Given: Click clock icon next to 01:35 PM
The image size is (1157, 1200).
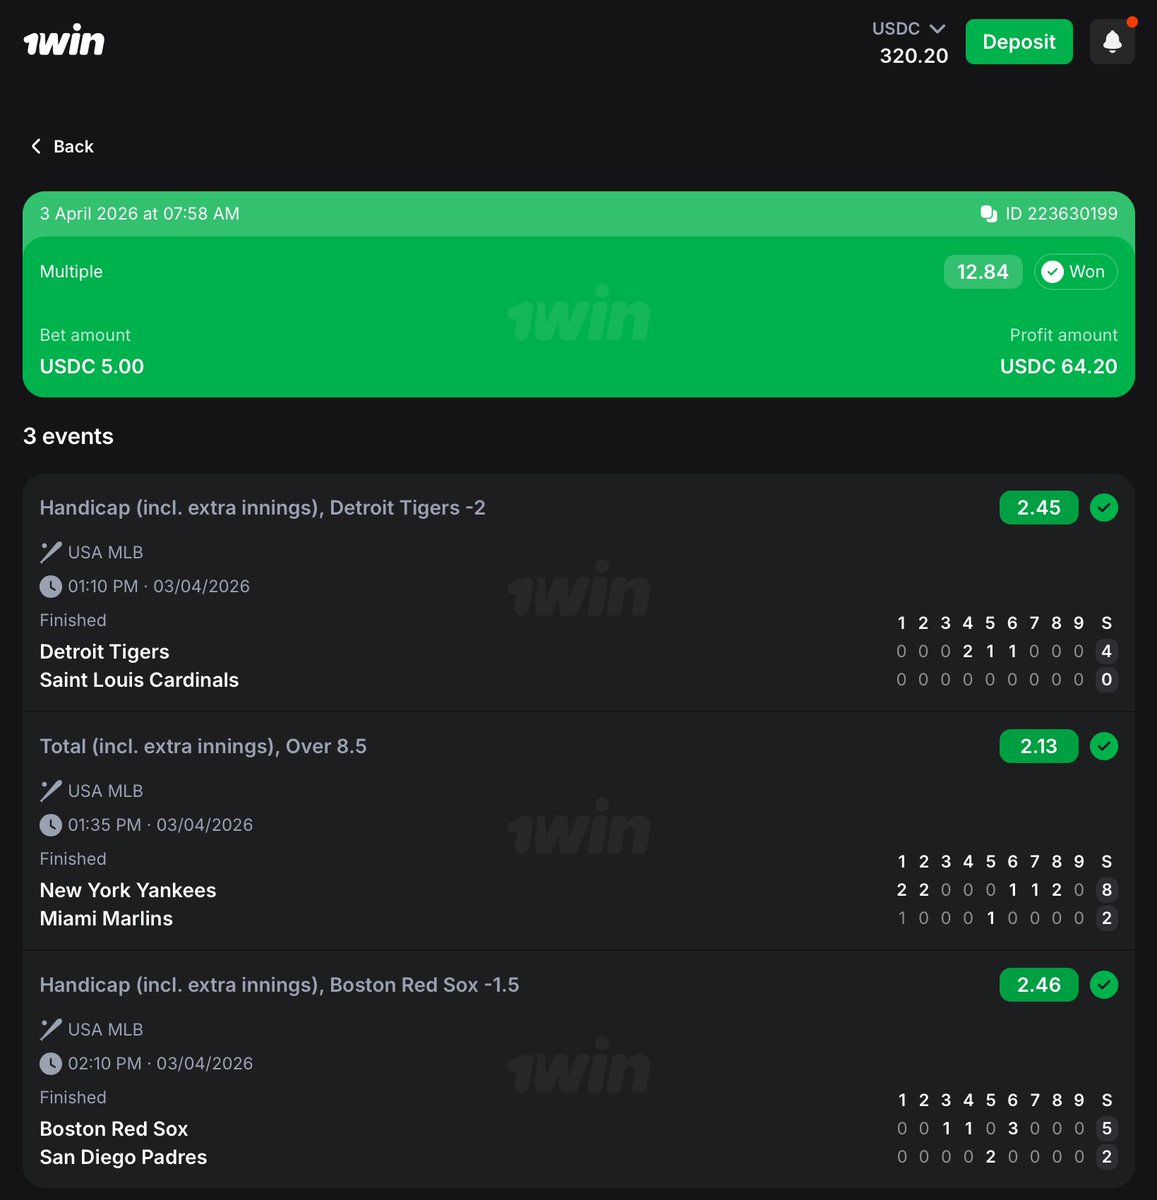Looking at the screenshot, I should [x=51, y=825].
